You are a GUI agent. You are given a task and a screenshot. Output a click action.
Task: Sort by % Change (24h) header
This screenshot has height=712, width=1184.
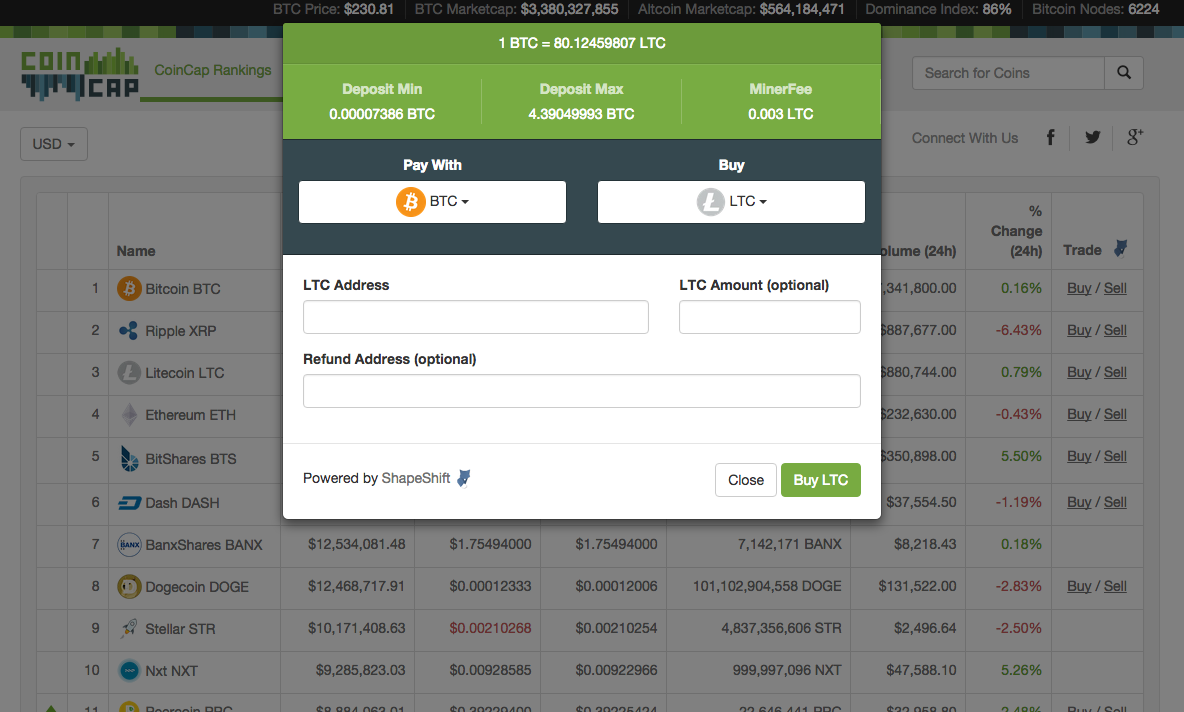coord(1016,231)
